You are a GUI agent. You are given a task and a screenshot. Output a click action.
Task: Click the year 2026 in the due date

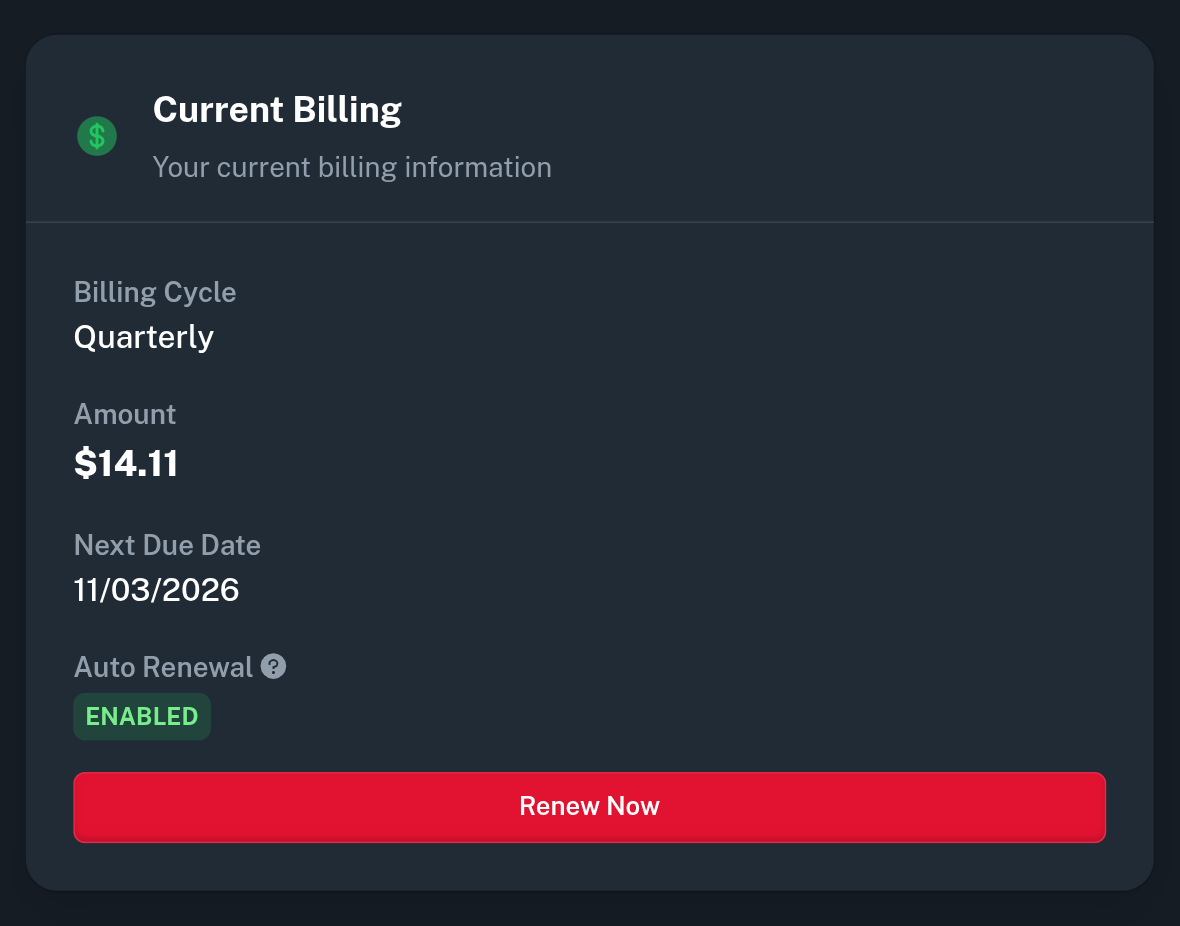click(x=203, y=590)
